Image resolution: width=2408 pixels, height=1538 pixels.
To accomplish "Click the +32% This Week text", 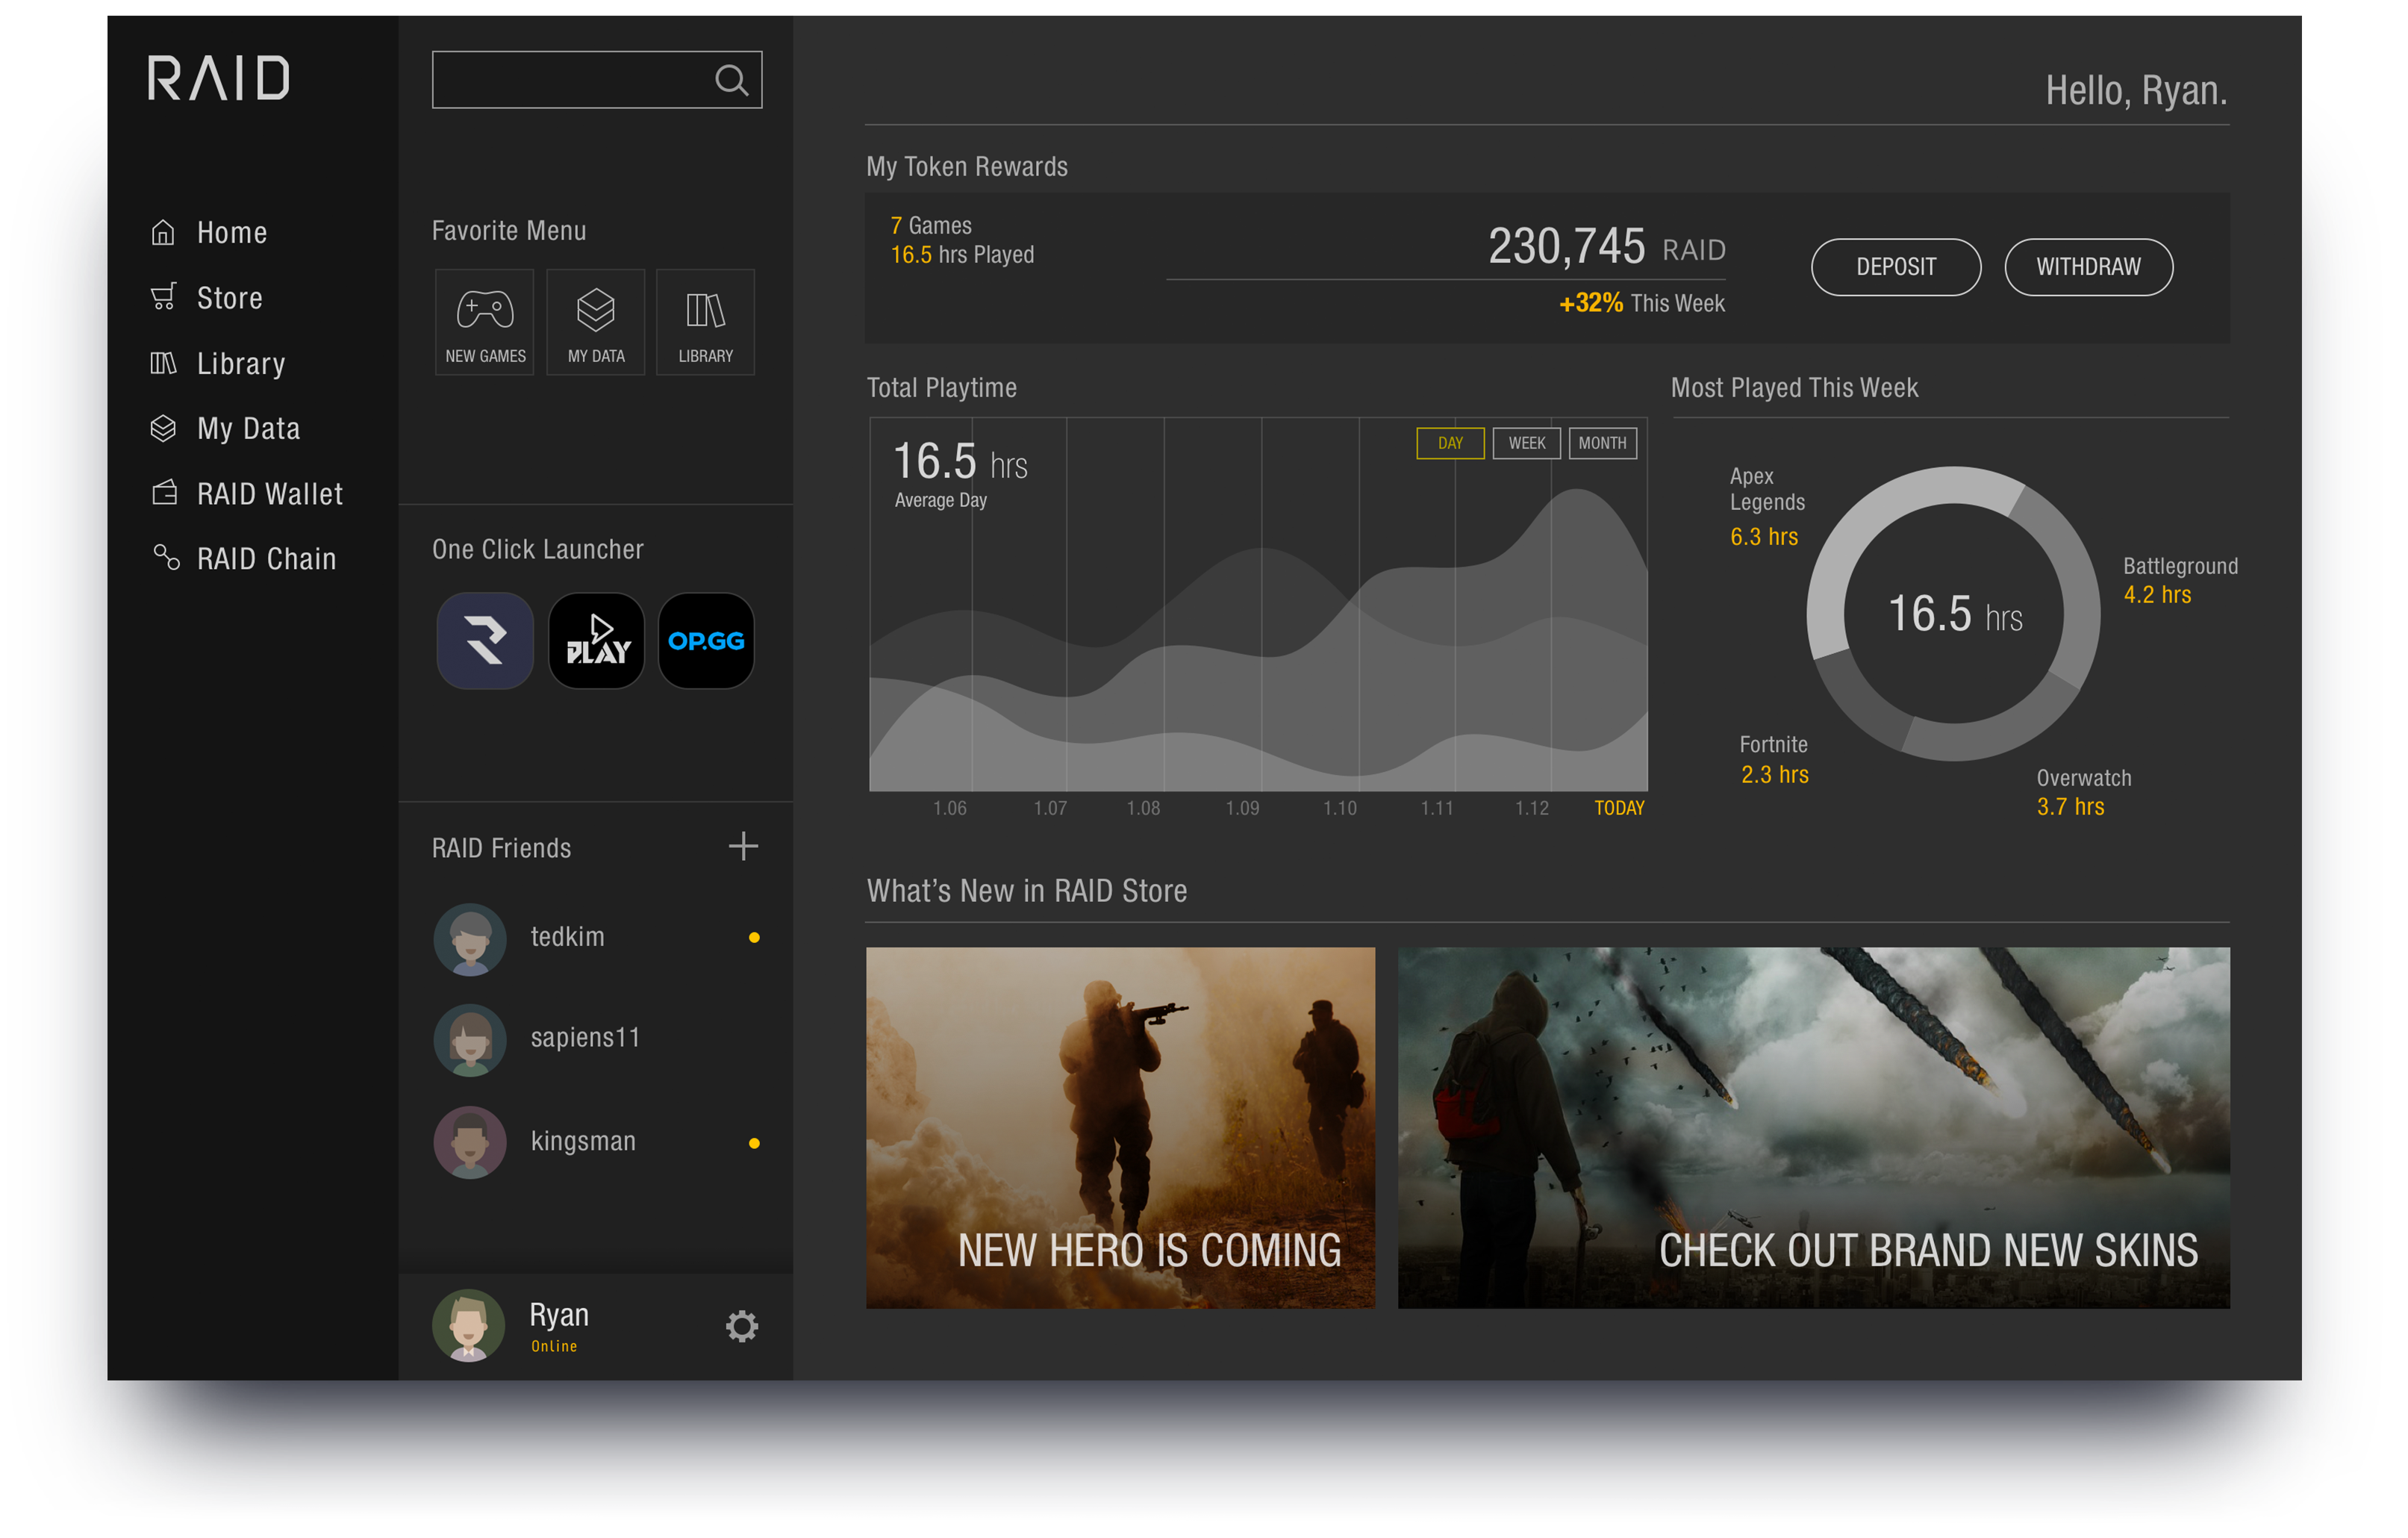I will point(1642,303).
